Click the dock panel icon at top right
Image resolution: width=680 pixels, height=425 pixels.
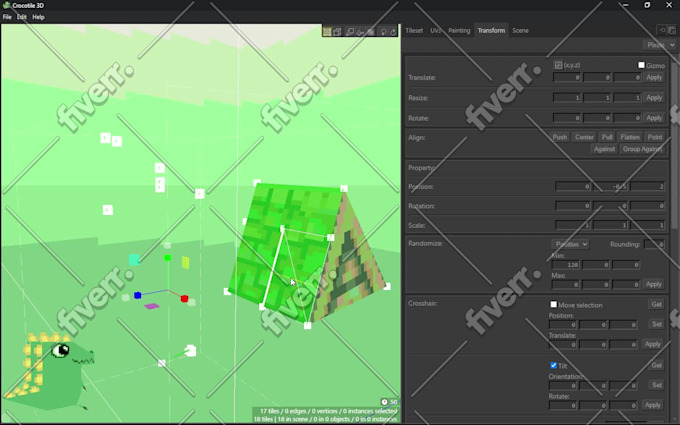pyautogui.click(x=661, y=30)
